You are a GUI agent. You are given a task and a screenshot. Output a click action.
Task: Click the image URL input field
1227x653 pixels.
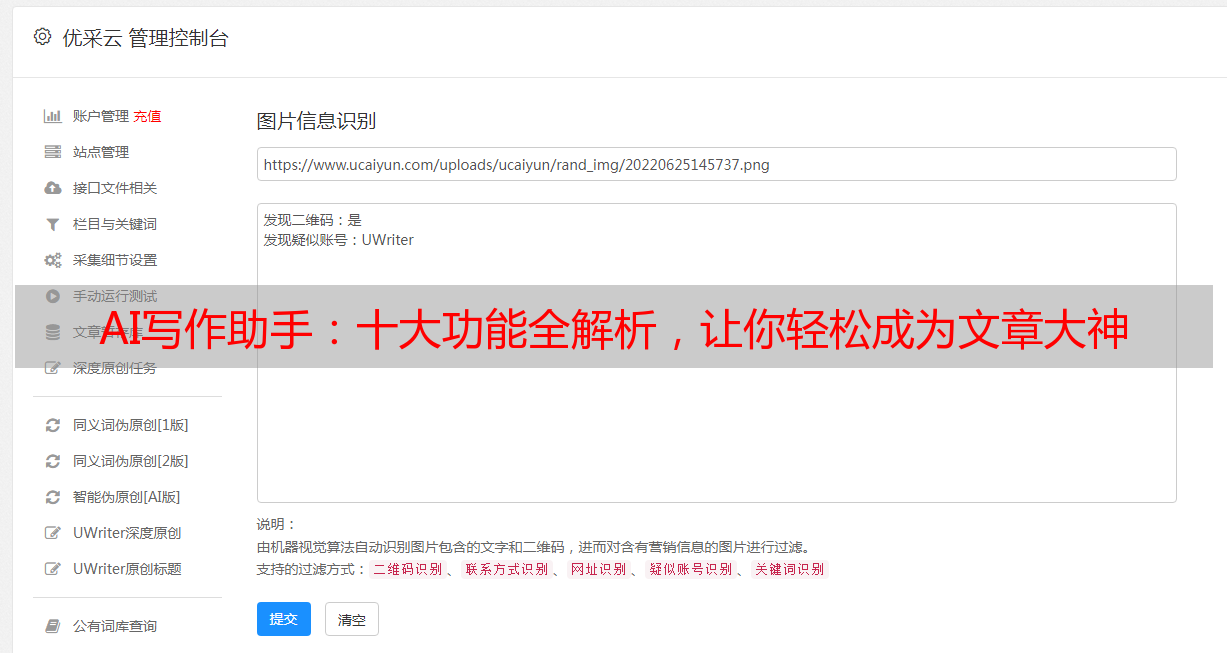click(x=716, y=164)
